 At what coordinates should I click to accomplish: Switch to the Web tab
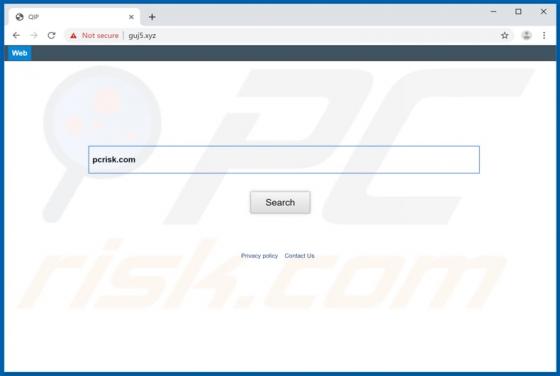point(19,53)
